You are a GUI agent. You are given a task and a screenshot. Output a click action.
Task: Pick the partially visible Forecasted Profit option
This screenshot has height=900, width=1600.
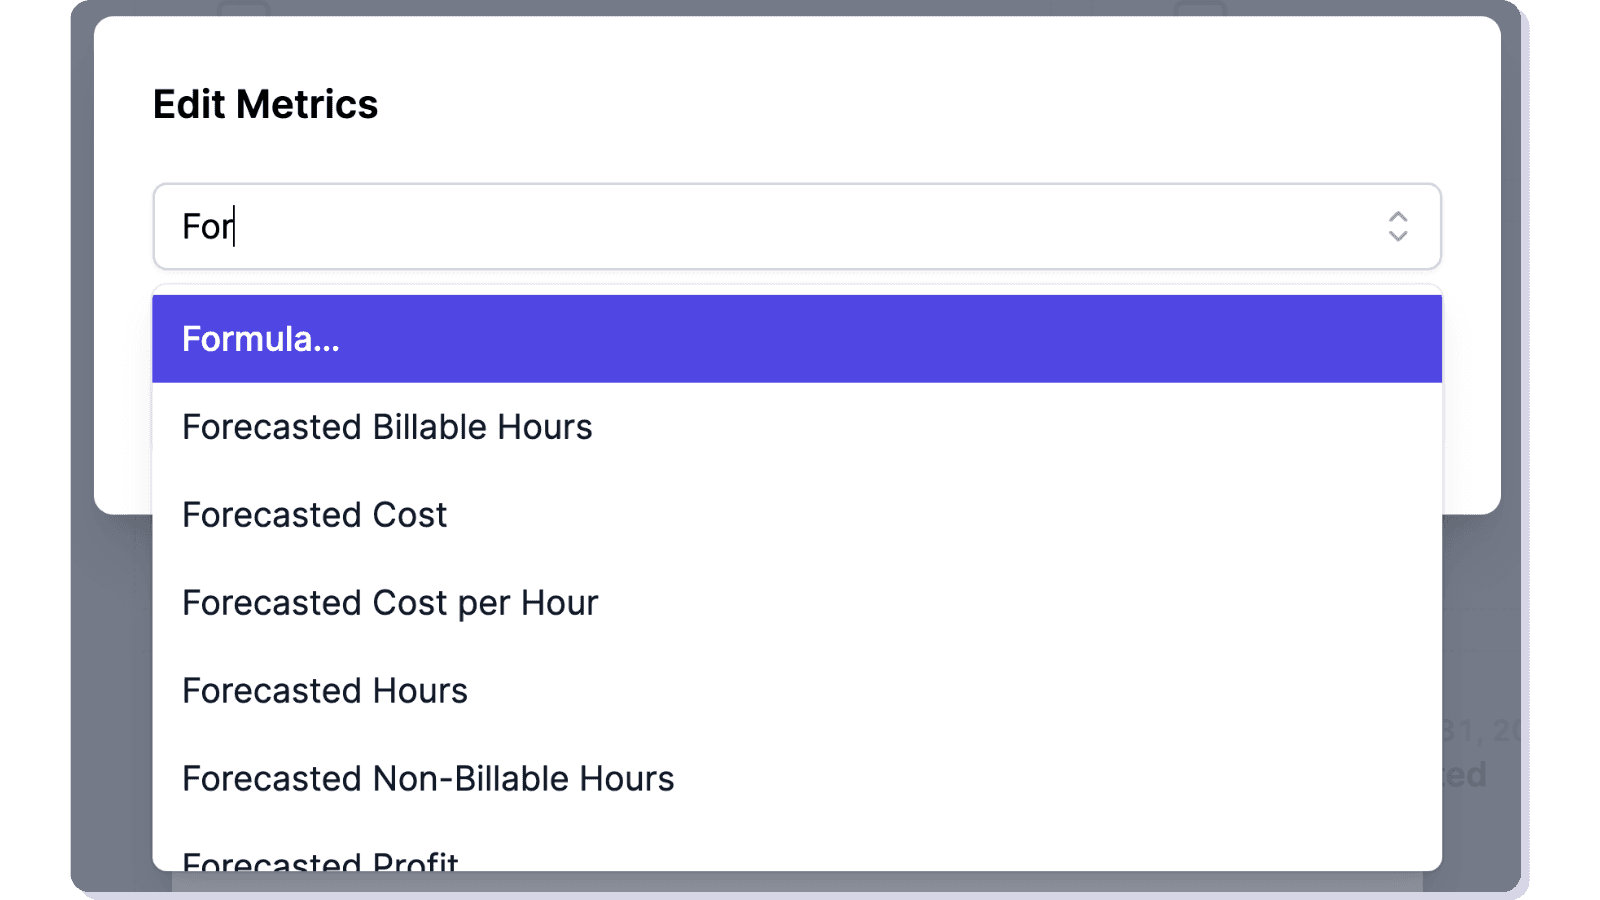(x=320, y=860)
